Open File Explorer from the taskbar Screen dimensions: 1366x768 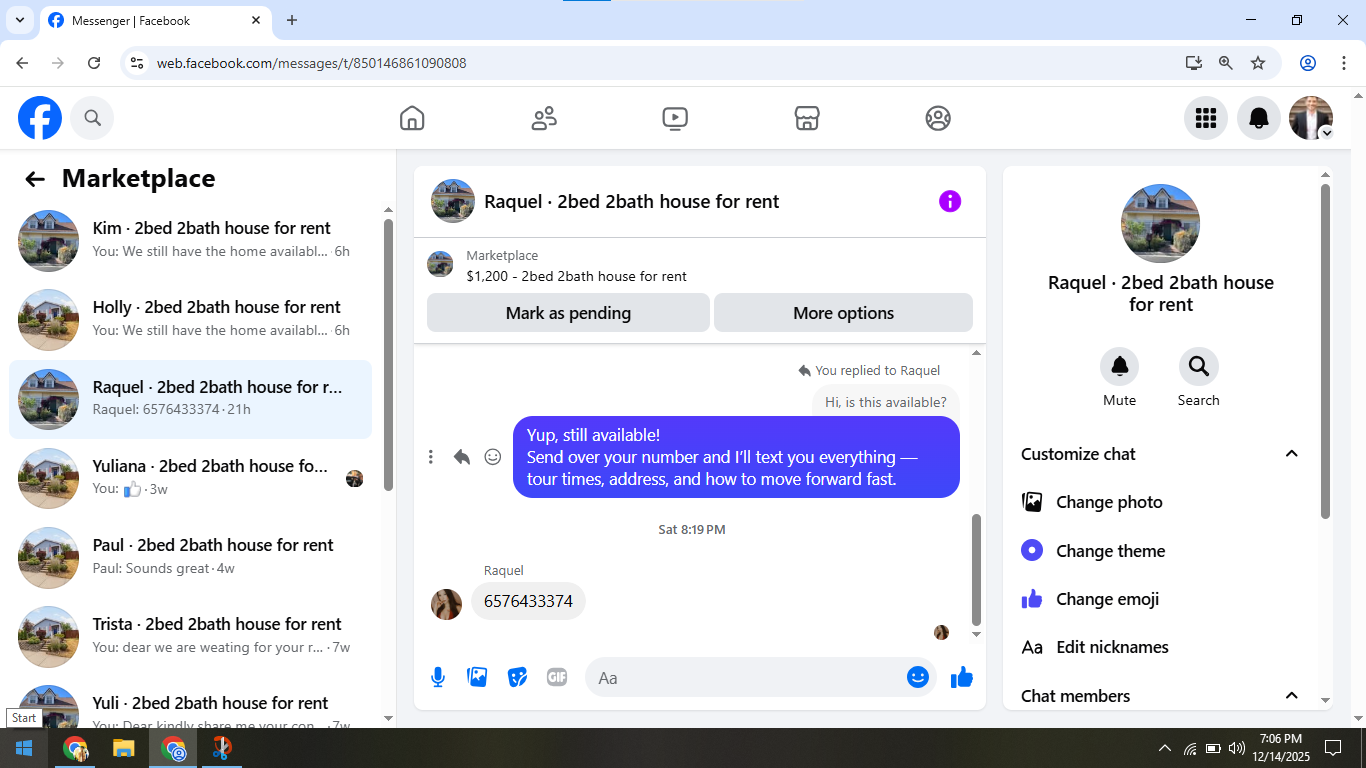[124, 748]
